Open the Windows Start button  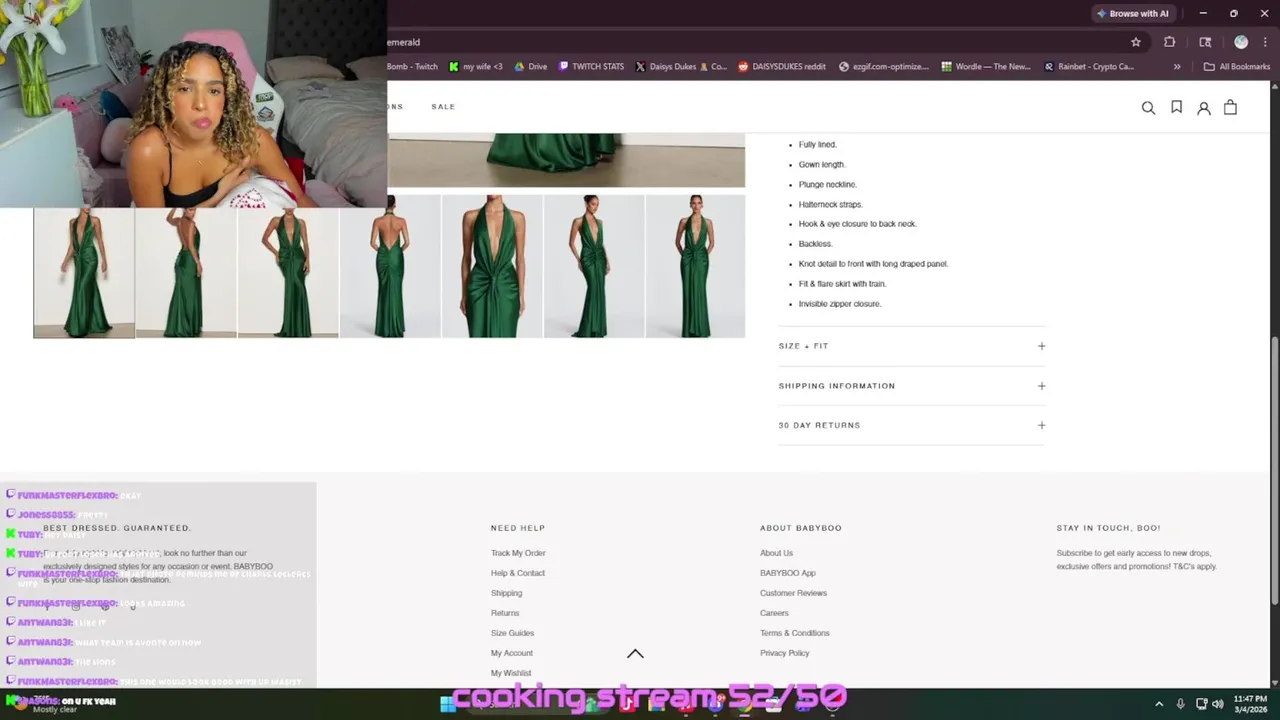(448, 704)
